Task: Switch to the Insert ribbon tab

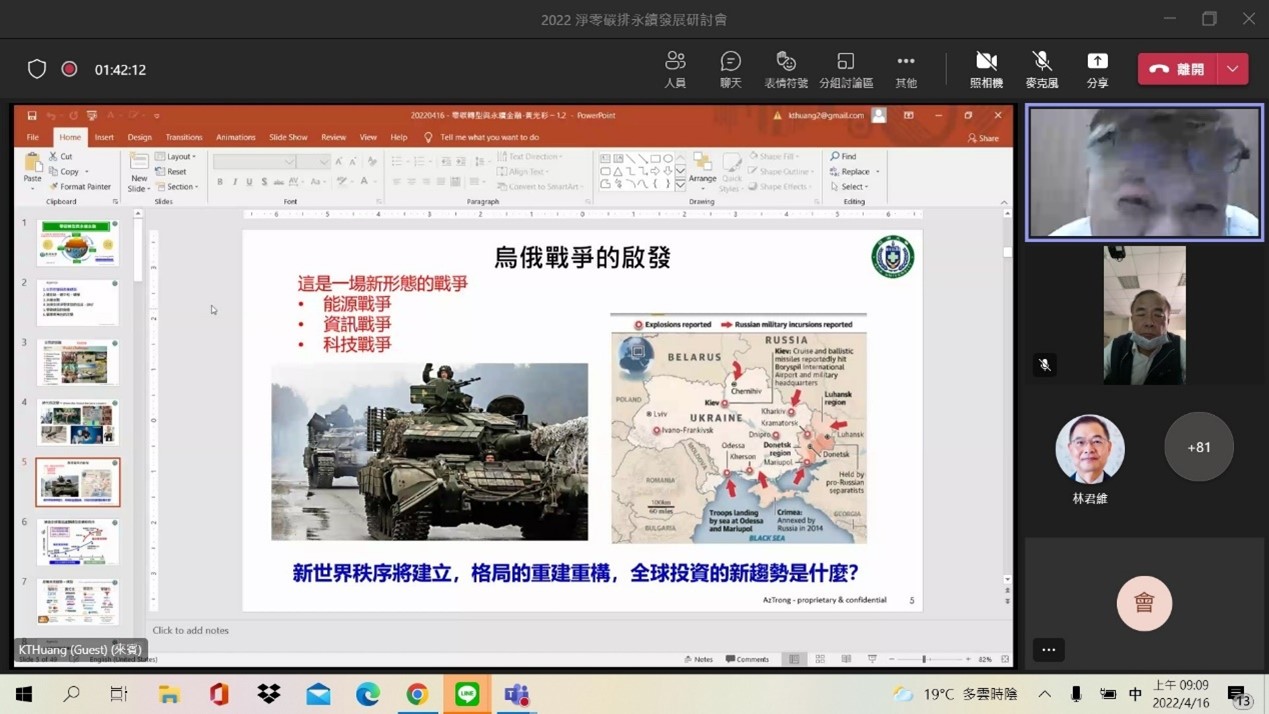Action: [x=104, y=137]
